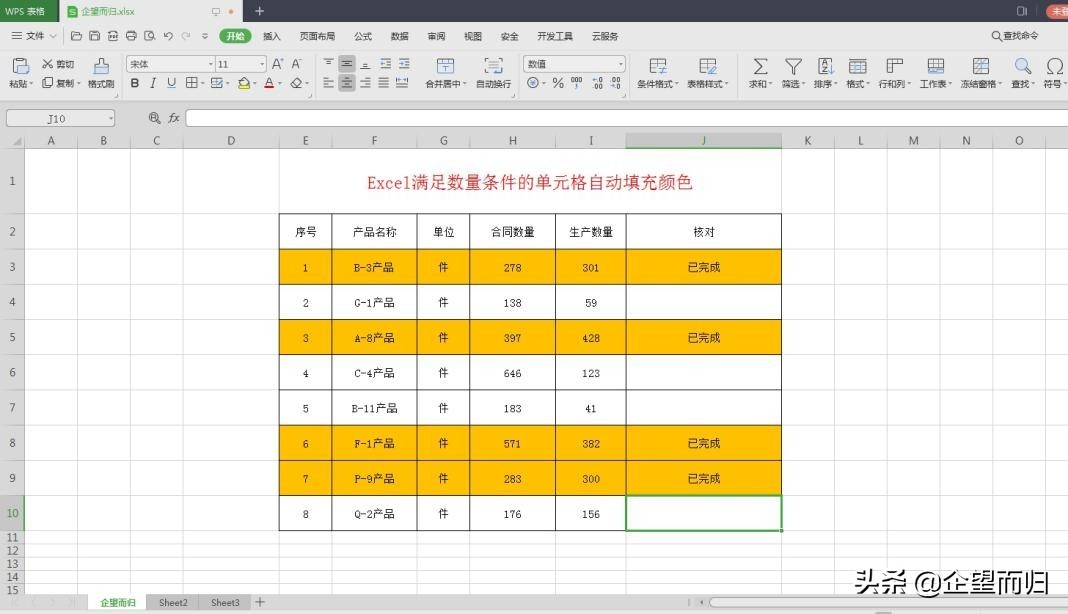
Task: Expand the font color dropdown arrow
Action: (x=280, y=84)
